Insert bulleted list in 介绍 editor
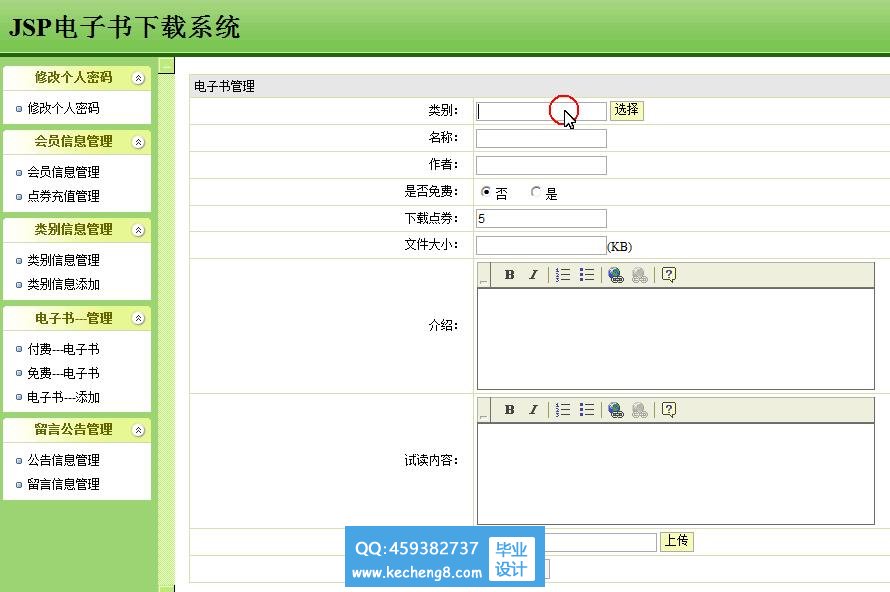Screen dimensions: 890x592 pos(587,275)
